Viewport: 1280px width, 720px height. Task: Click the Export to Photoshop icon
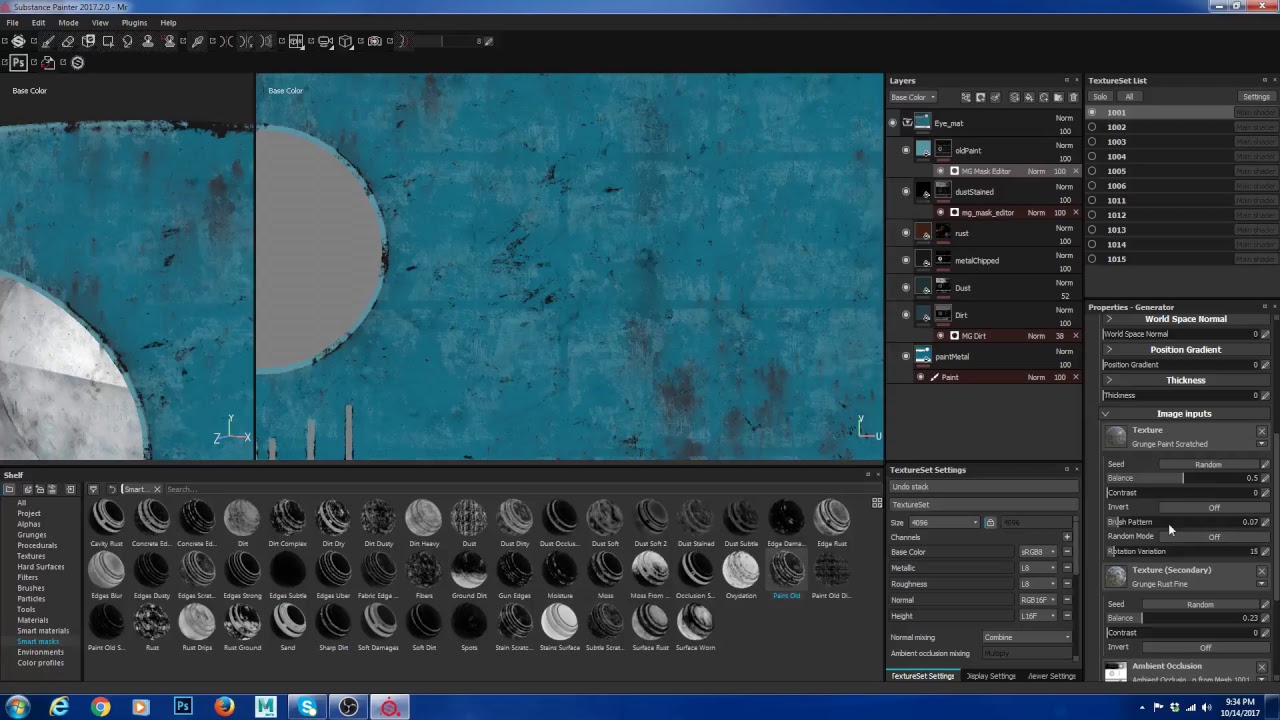pos(18,62)
